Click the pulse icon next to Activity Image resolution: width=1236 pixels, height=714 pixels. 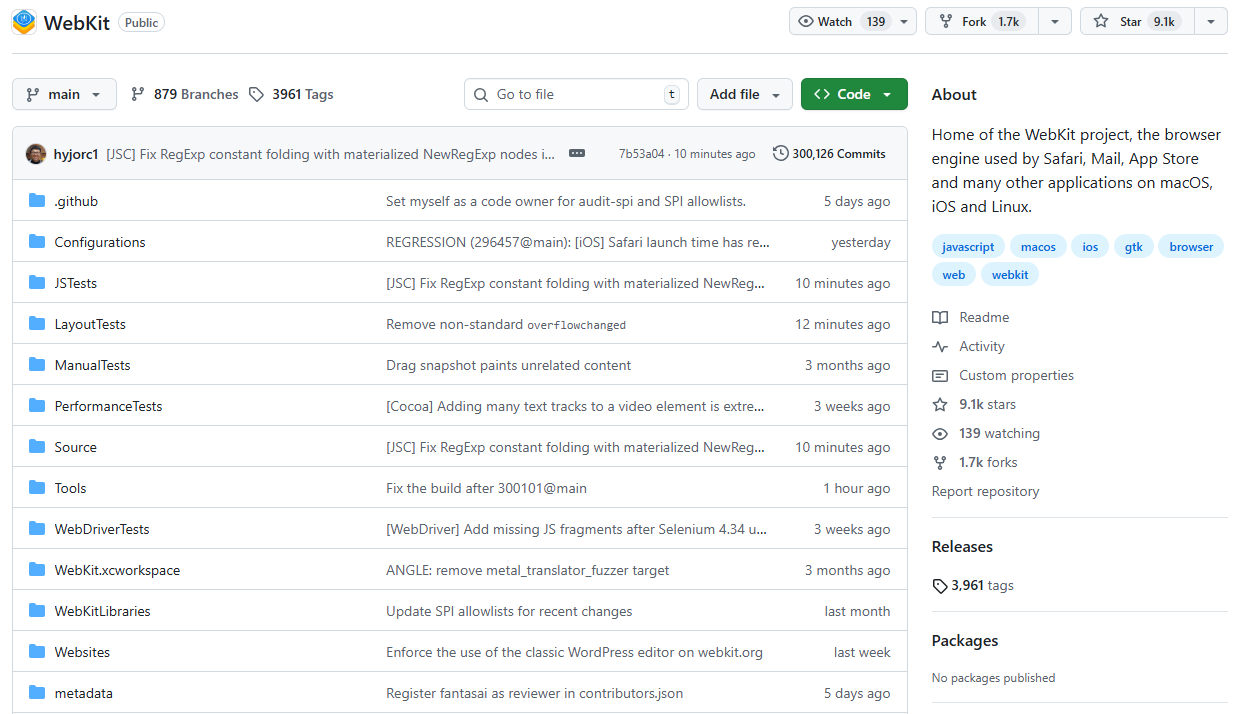click(940, 346)
